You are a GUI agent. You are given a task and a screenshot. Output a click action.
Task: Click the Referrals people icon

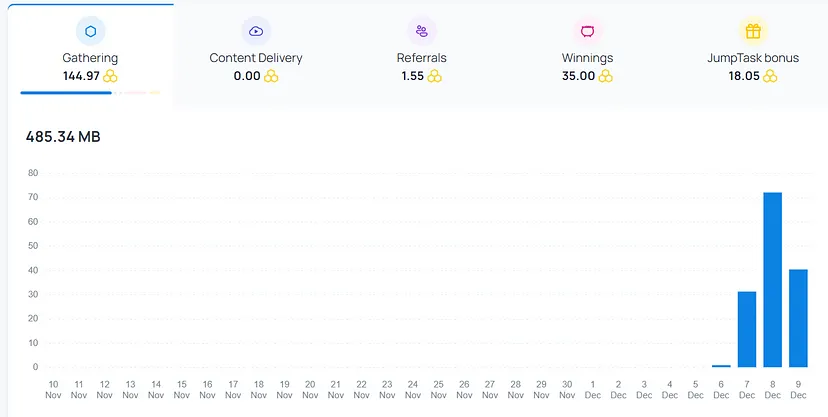coord(422,31)
